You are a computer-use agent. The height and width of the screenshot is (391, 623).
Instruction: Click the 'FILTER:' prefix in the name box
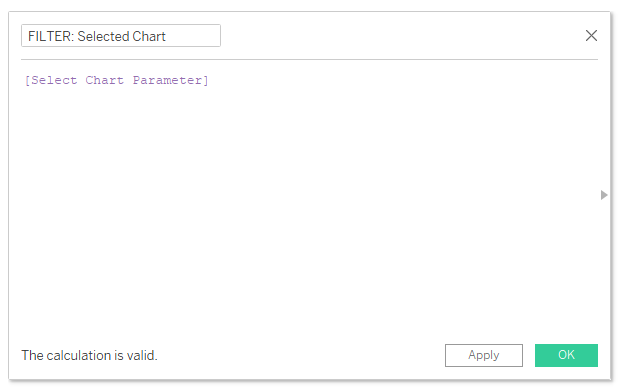[51, 36]
